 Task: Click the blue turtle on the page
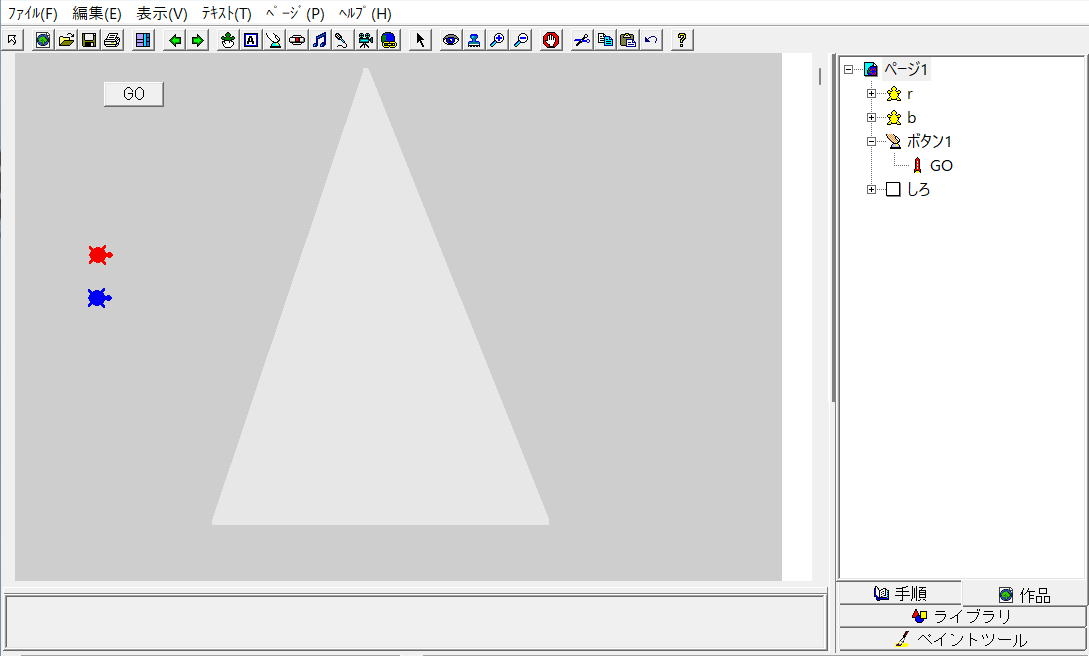click(x=99, y=298)
